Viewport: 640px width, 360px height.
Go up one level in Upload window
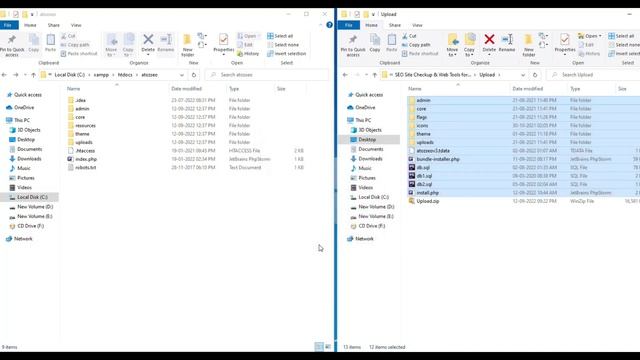374,75
